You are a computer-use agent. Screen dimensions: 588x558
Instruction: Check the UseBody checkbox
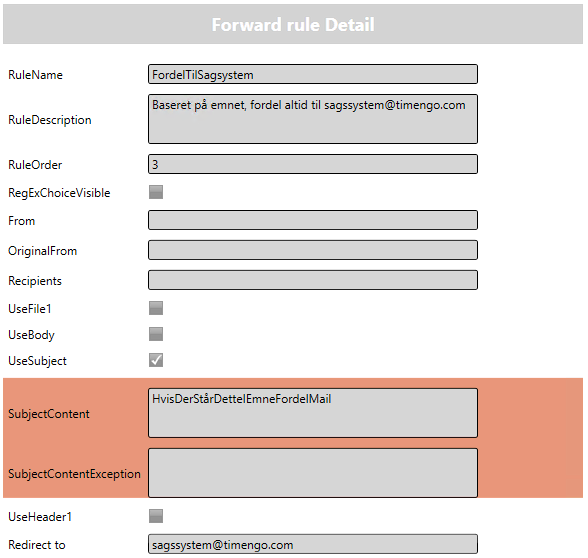[x=156, y=334]
